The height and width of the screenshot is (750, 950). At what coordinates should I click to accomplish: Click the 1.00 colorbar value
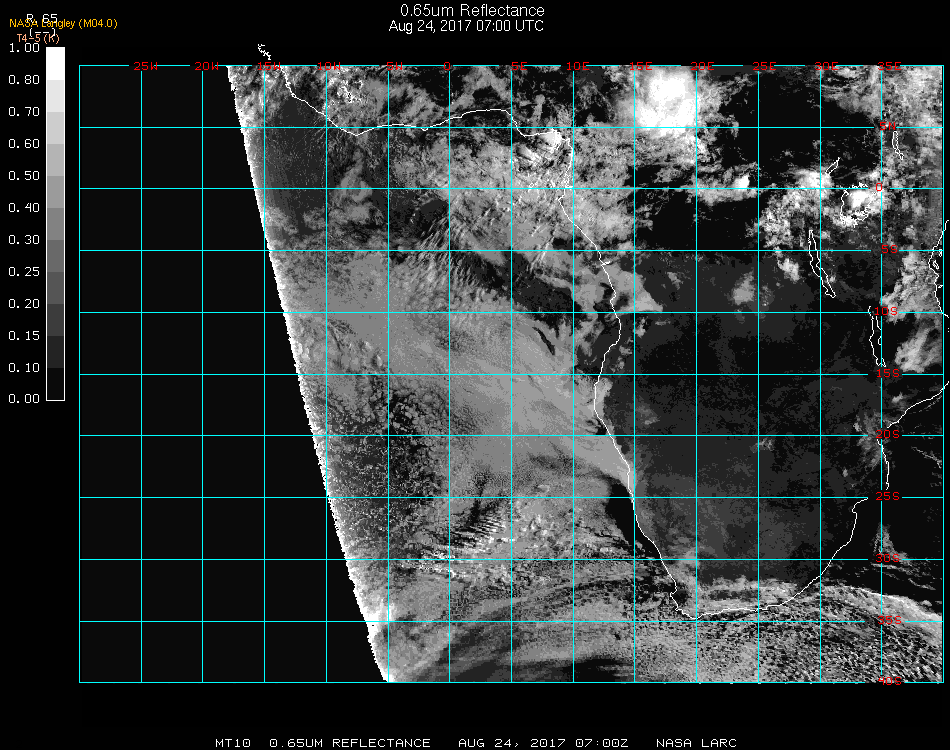(x=24, y=48)
